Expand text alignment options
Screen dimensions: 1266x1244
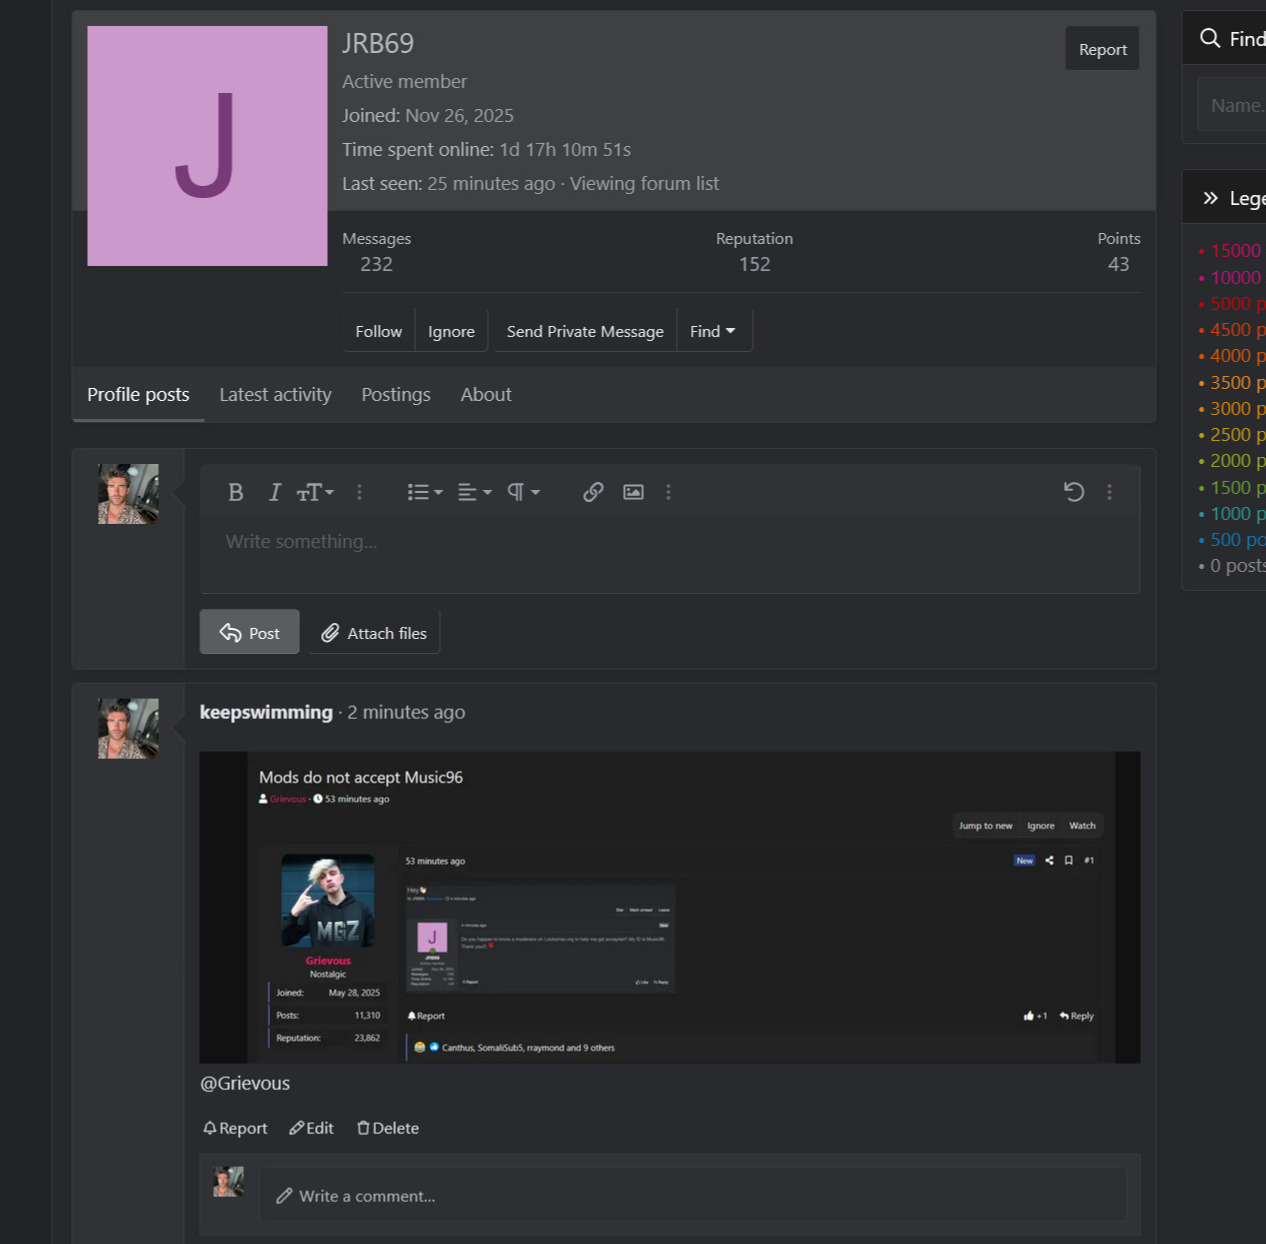click(x=474, y=492)
